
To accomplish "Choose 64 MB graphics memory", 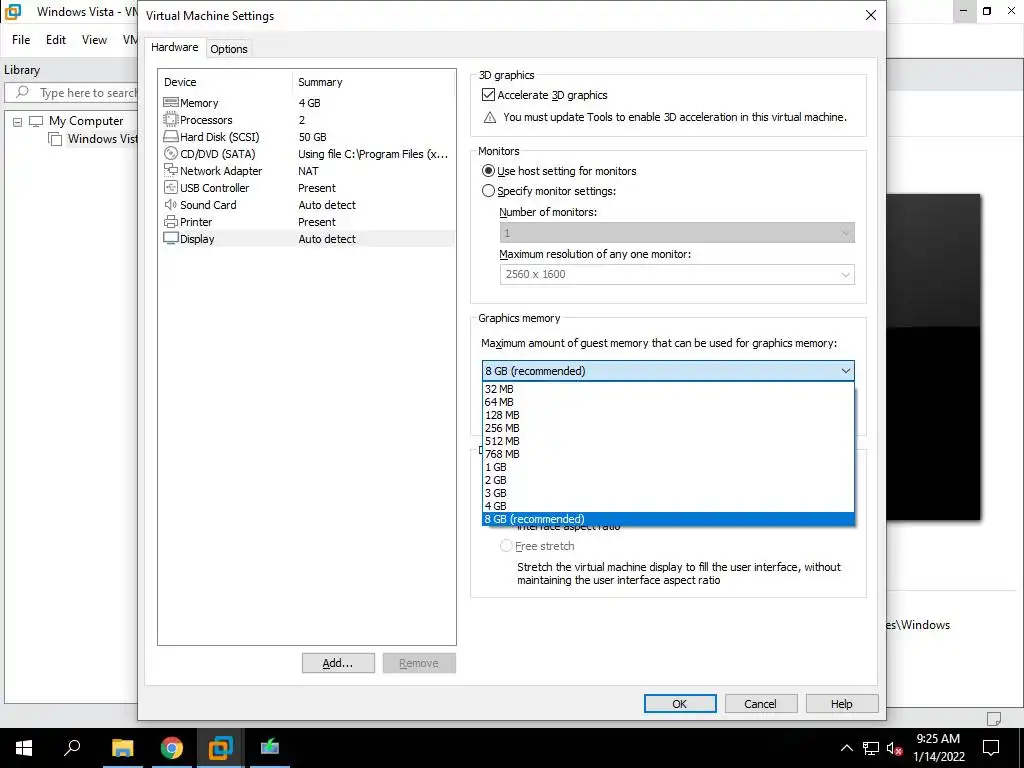I will (668, 402).
